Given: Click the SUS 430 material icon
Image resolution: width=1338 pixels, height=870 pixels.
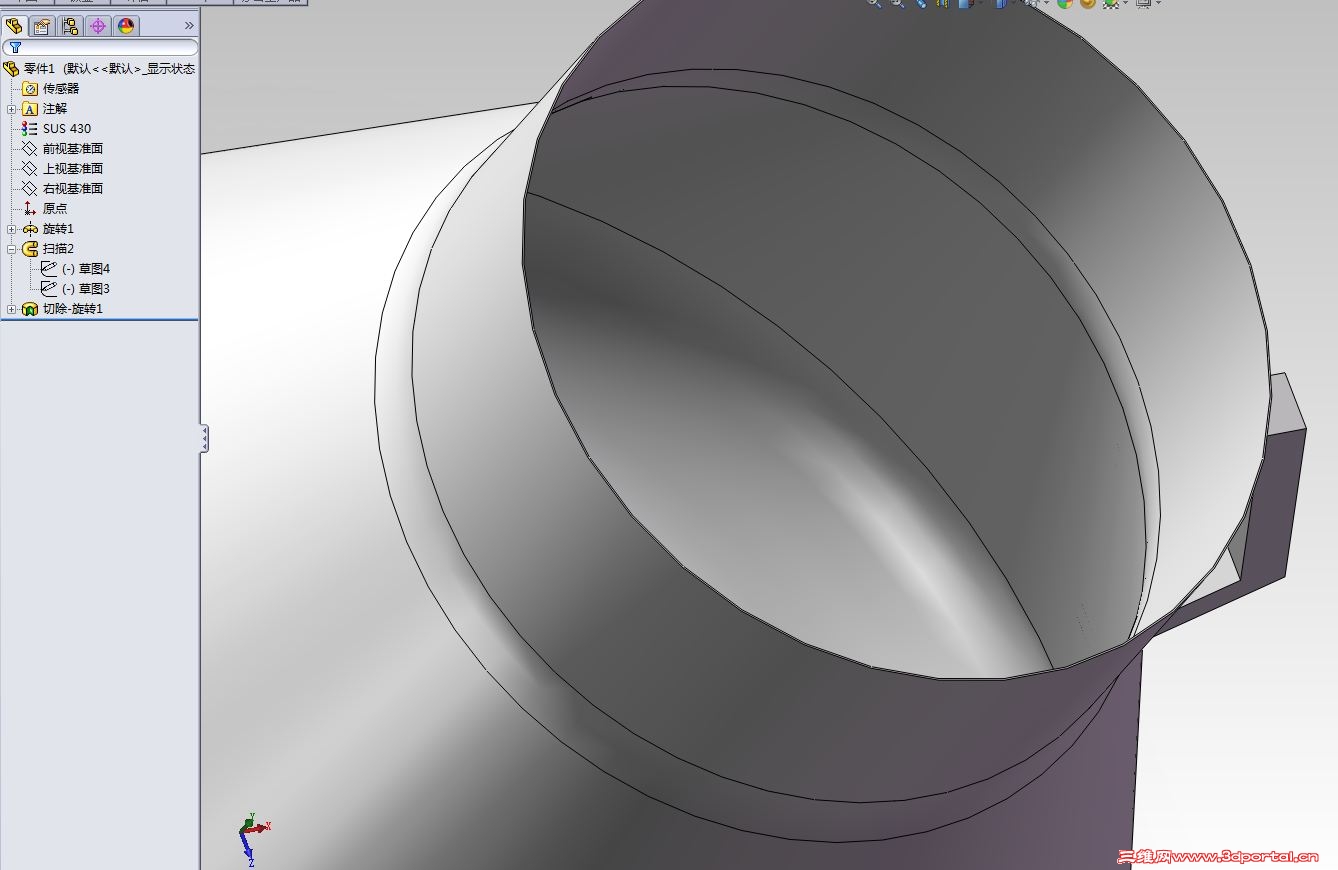Looking at the screenshot, I should (30, 129).
